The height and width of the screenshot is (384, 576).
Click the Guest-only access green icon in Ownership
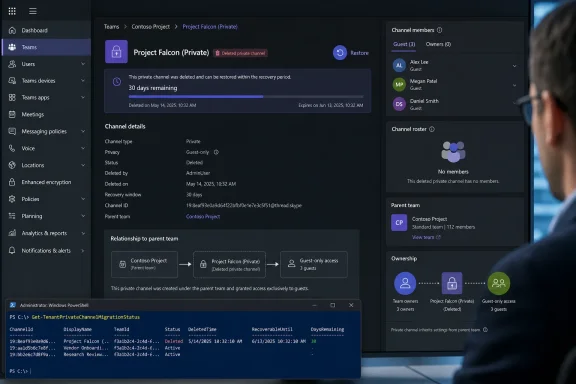click(498, 283)
